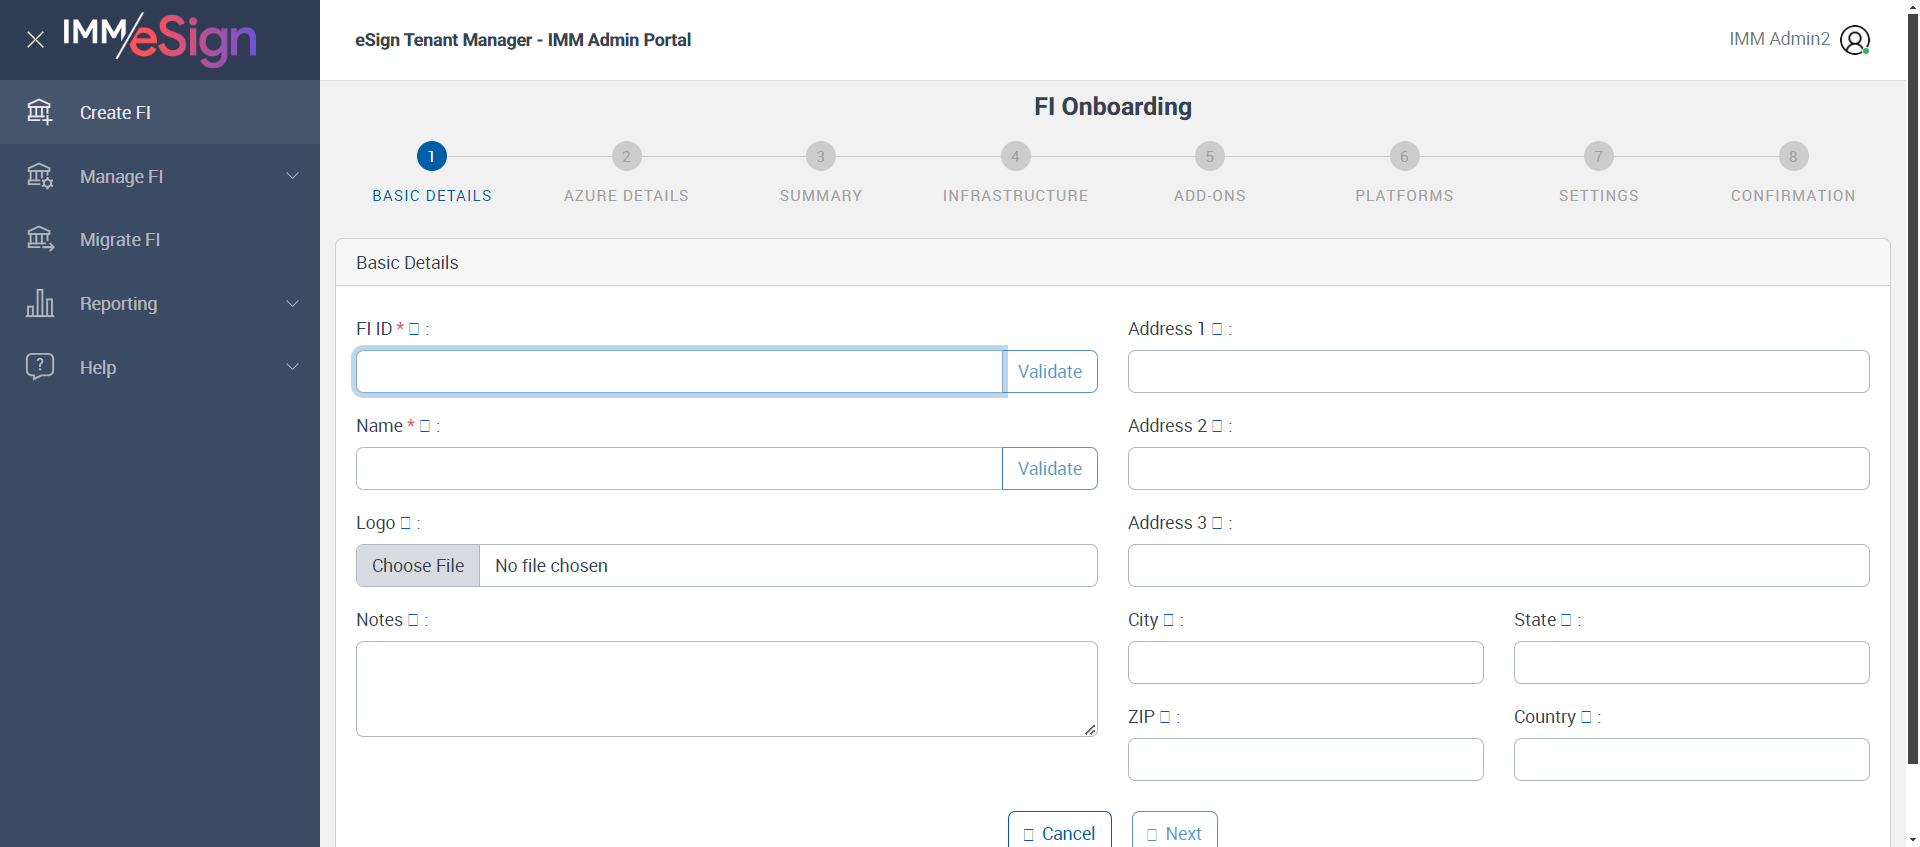Jump to the Infrastructure step

1015,157
